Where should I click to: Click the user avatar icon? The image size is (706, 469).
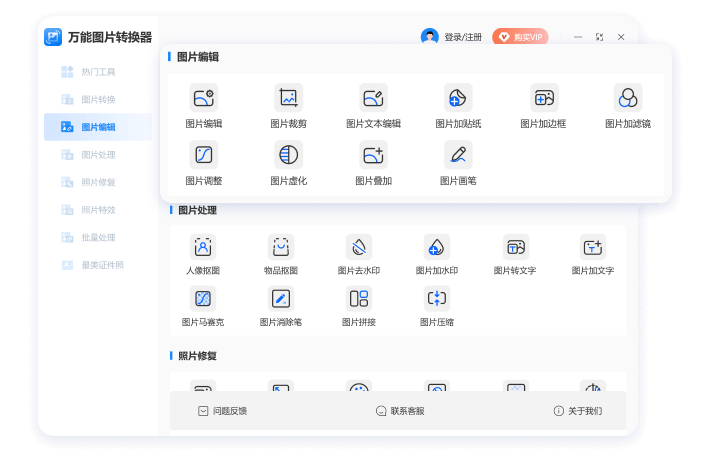click(x=430, y=37)
